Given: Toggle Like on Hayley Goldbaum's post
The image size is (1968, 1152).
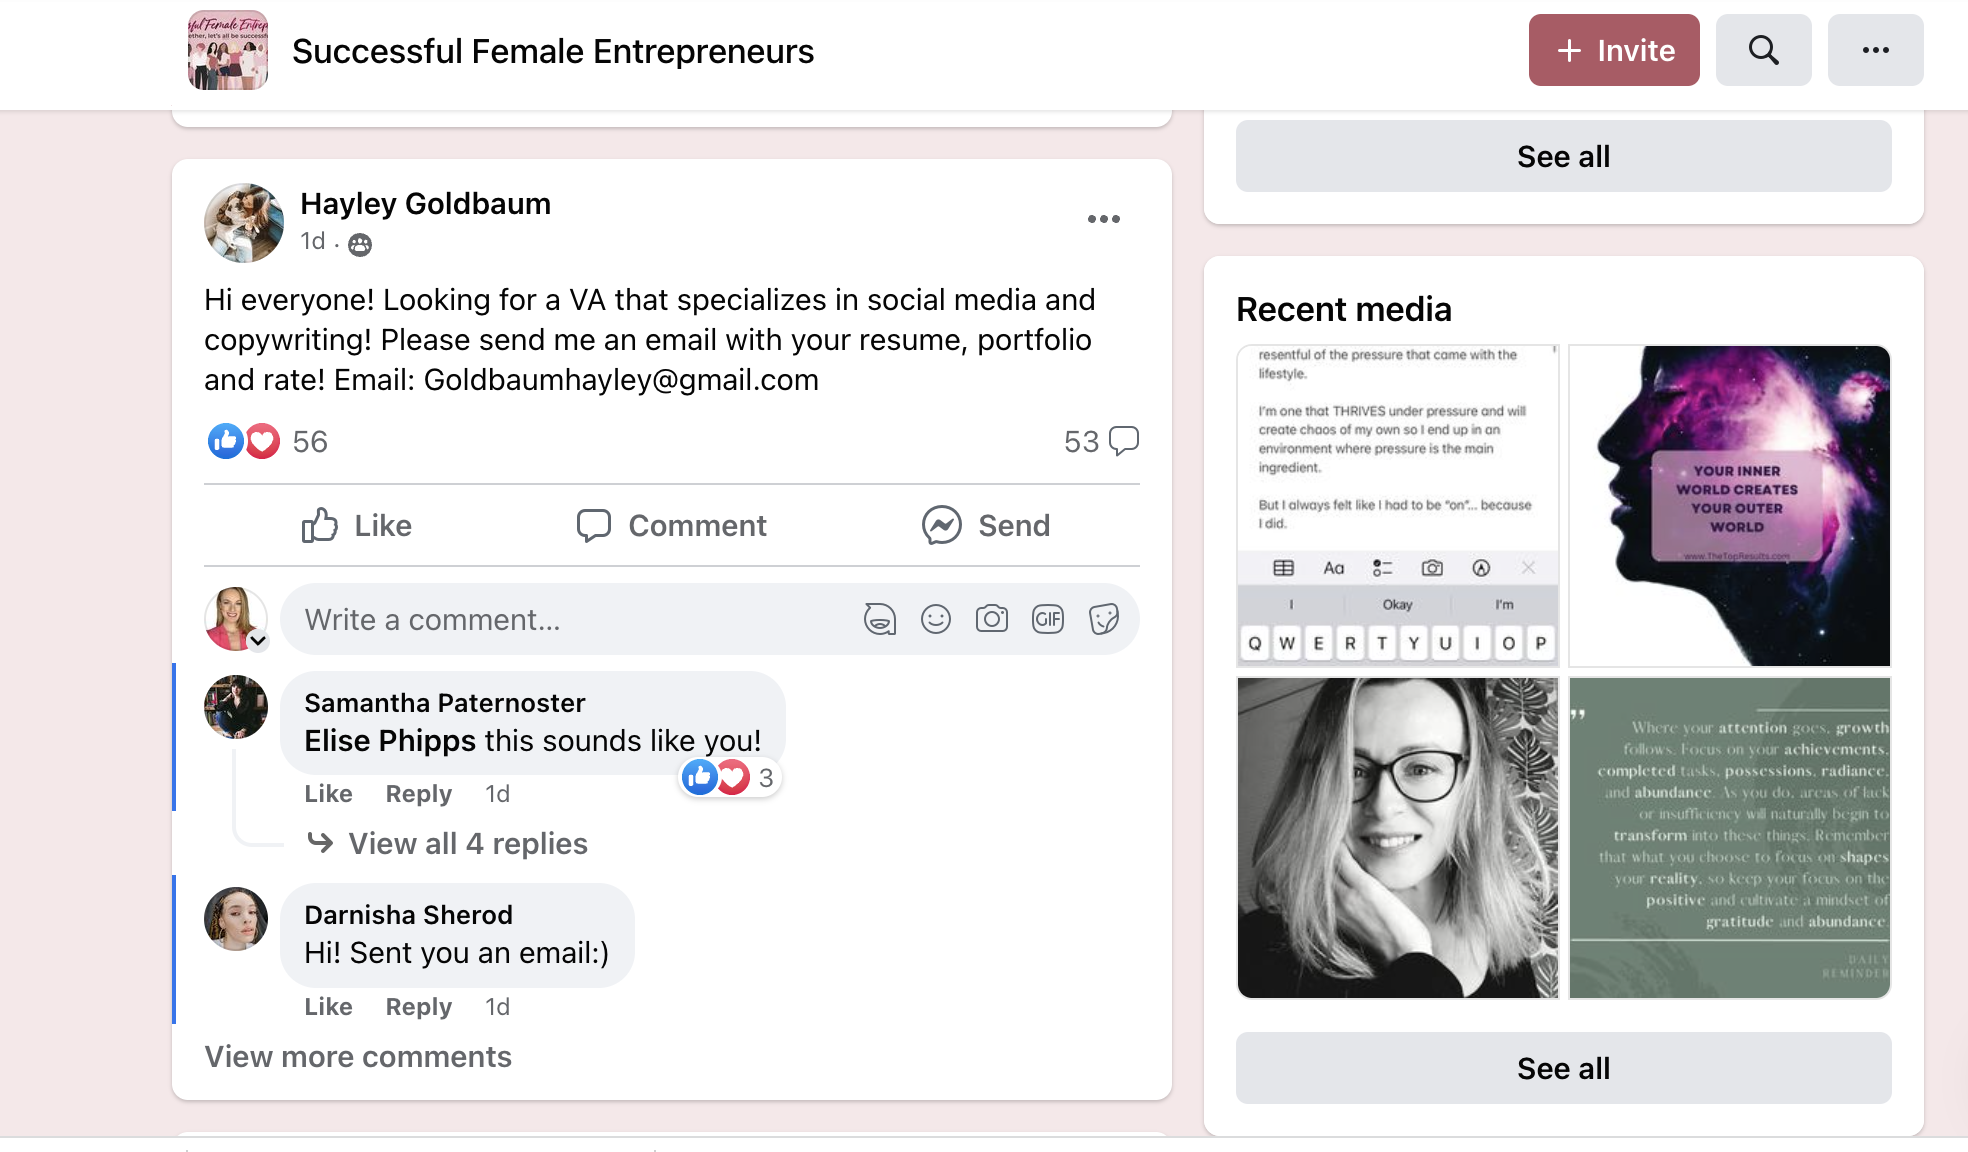Looking at the screenshot, I should click(x=357, y=525).
